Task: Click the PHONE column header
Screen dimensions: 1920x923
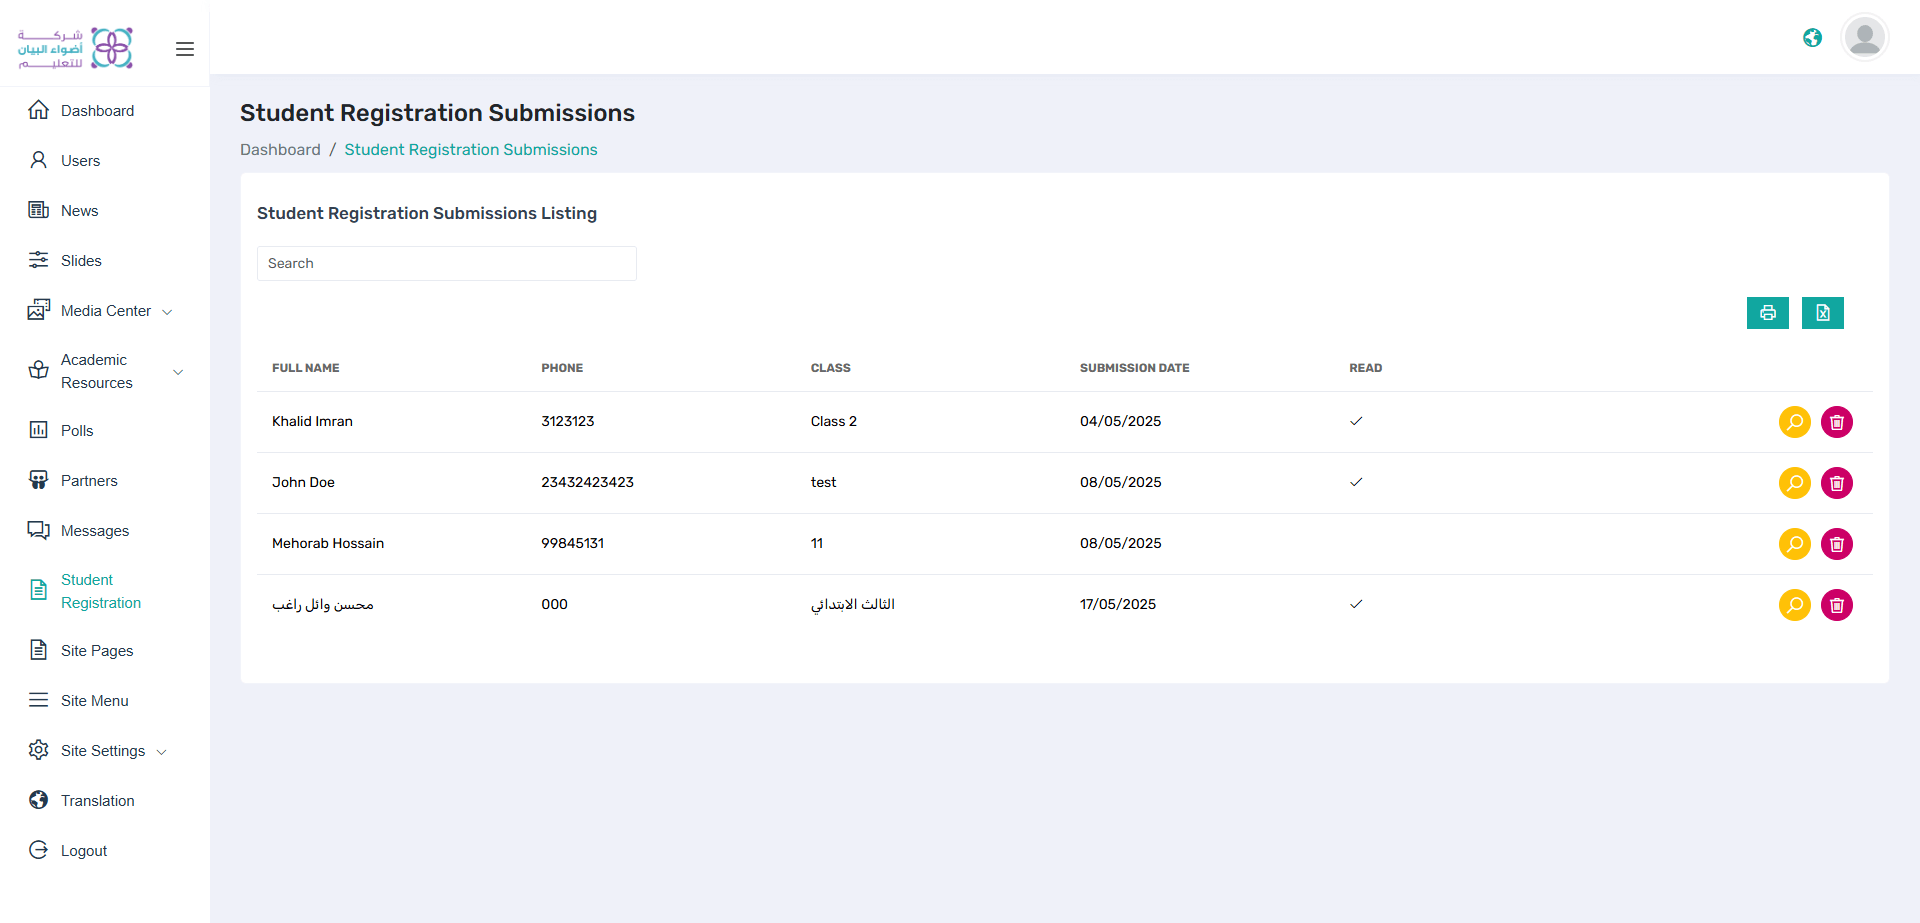Action: click(x=562, y=368)
